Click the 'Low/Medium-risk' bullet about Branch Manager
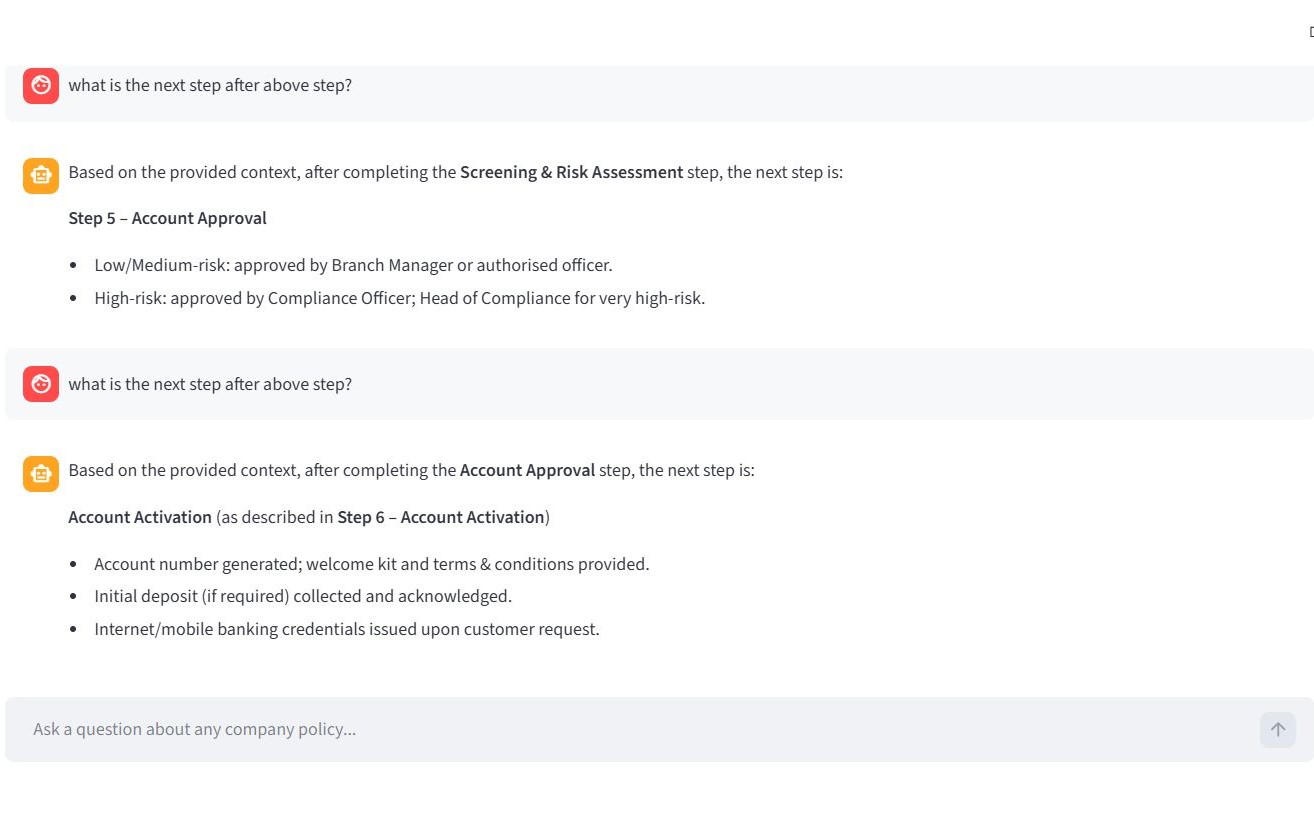The height and width of the screenshot is (817, 1314). pyautogui.click(x=352, y=265)
